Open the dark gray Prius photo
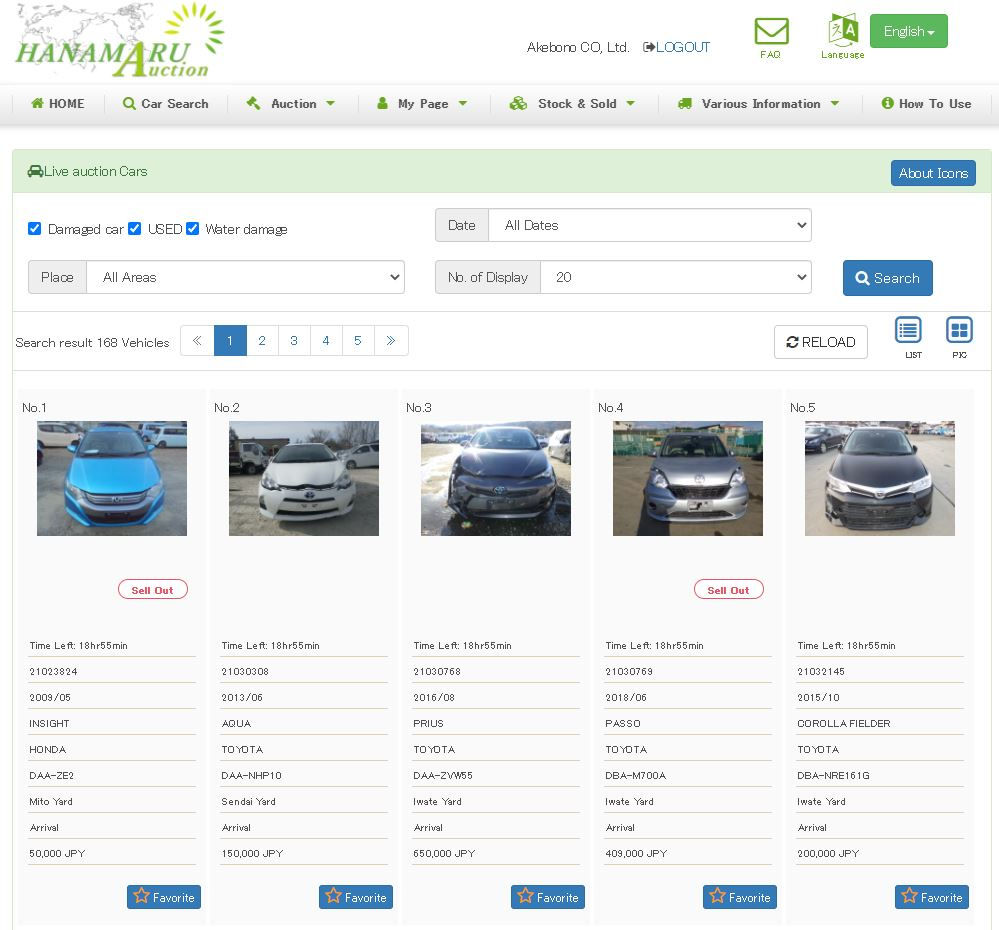 point(496,478)
